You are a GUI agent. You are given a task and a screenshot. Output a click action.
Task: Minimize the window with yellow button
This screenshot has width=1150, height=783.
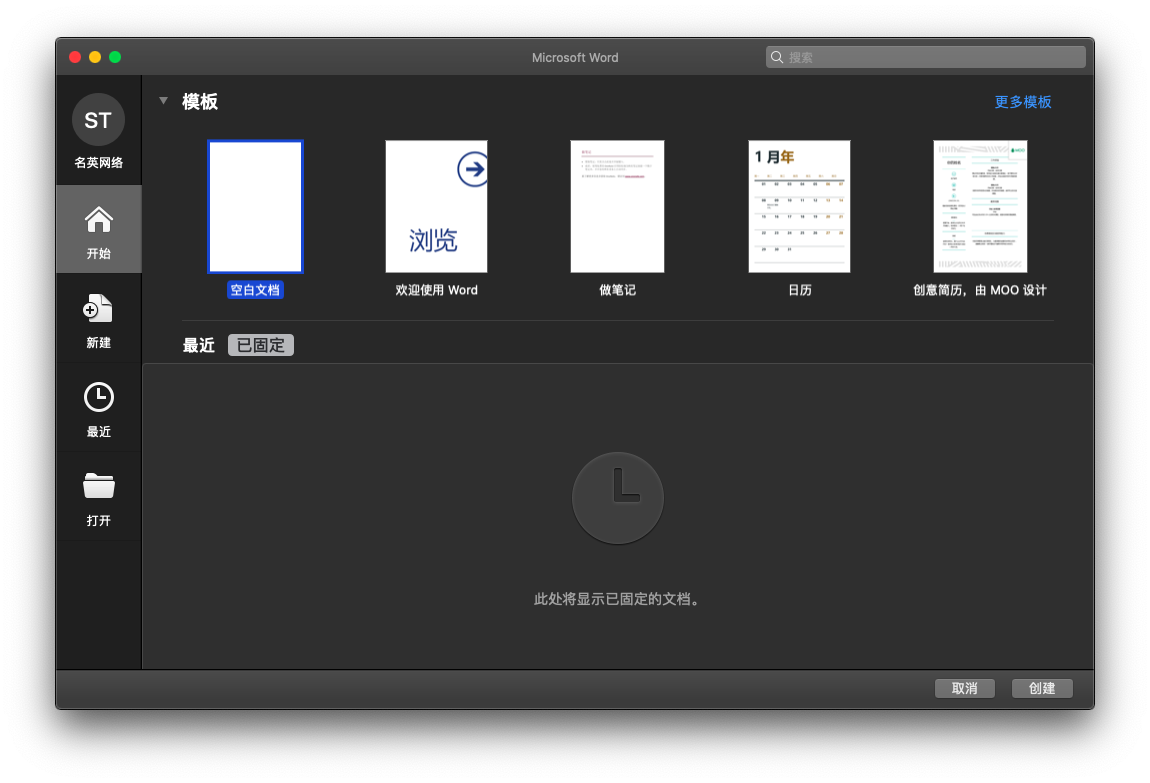click(95, 57)
